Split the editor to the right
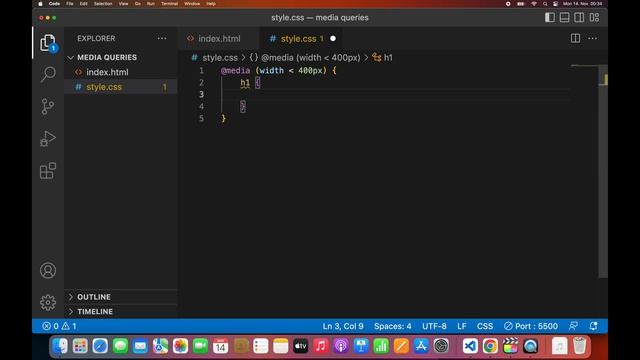Image resolution: width=640 pixels, height=360 pixels. 575,38
